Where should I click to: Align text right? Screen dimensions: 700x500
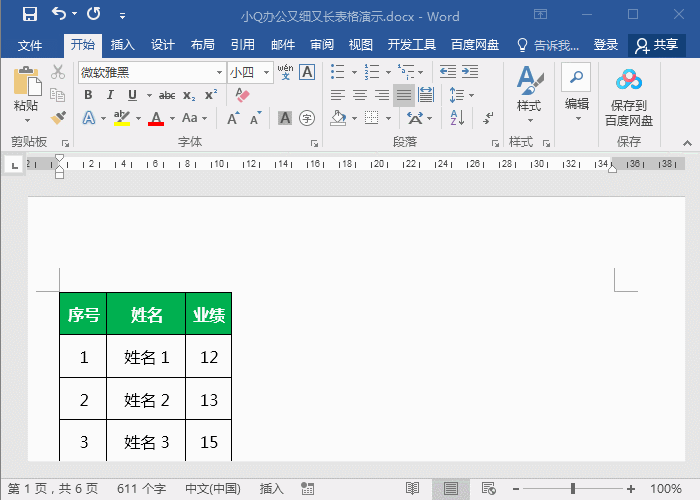(x=382, y=95)
